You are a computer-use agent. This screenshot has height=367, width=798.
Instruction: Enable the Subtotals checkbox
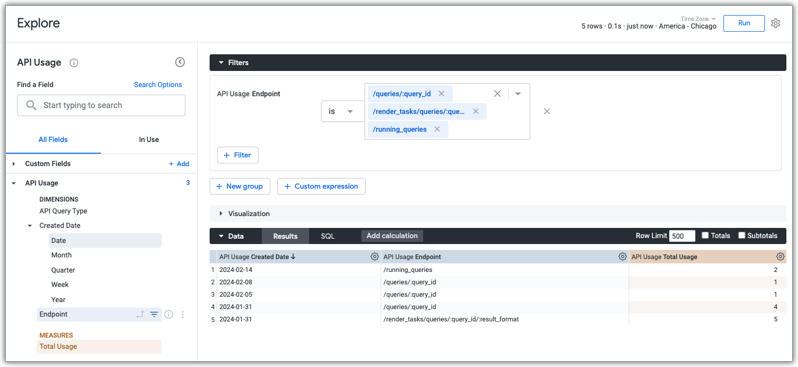[742, 235]
